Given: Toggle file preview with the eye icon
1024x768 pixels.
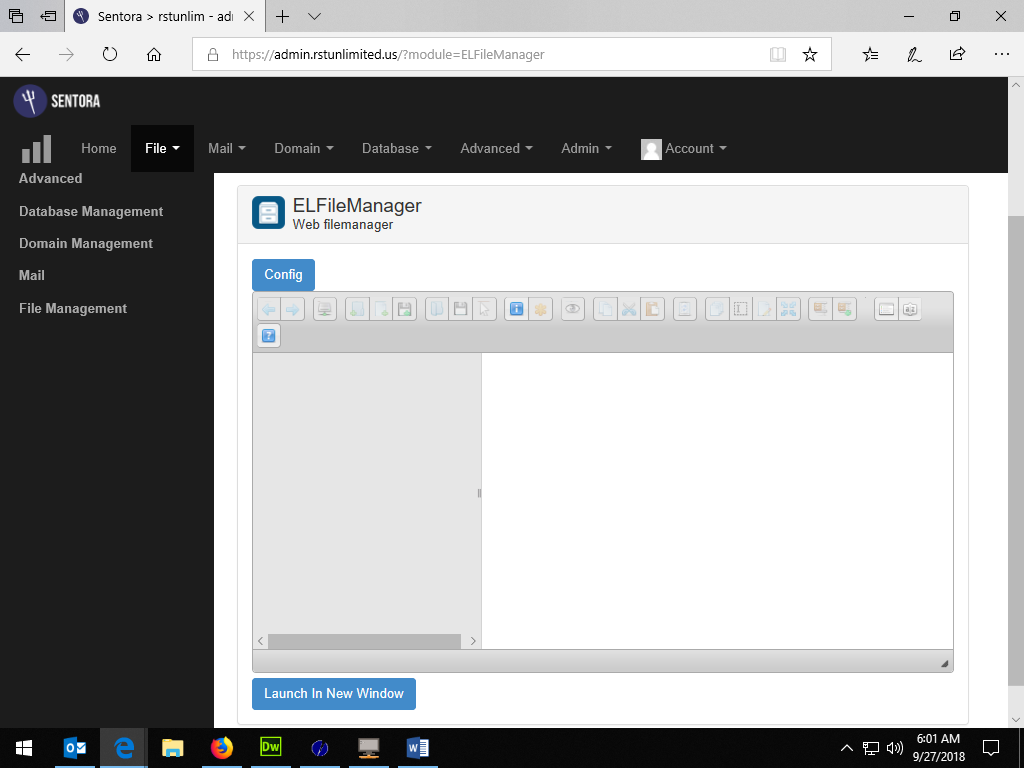Looking at the screenshot, I should (572, 309).
